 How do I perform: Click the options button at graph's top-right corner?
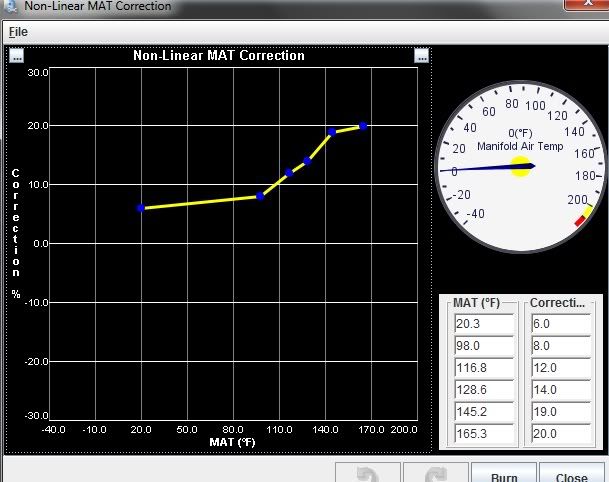pyautogui.click(x=422, y=56)
